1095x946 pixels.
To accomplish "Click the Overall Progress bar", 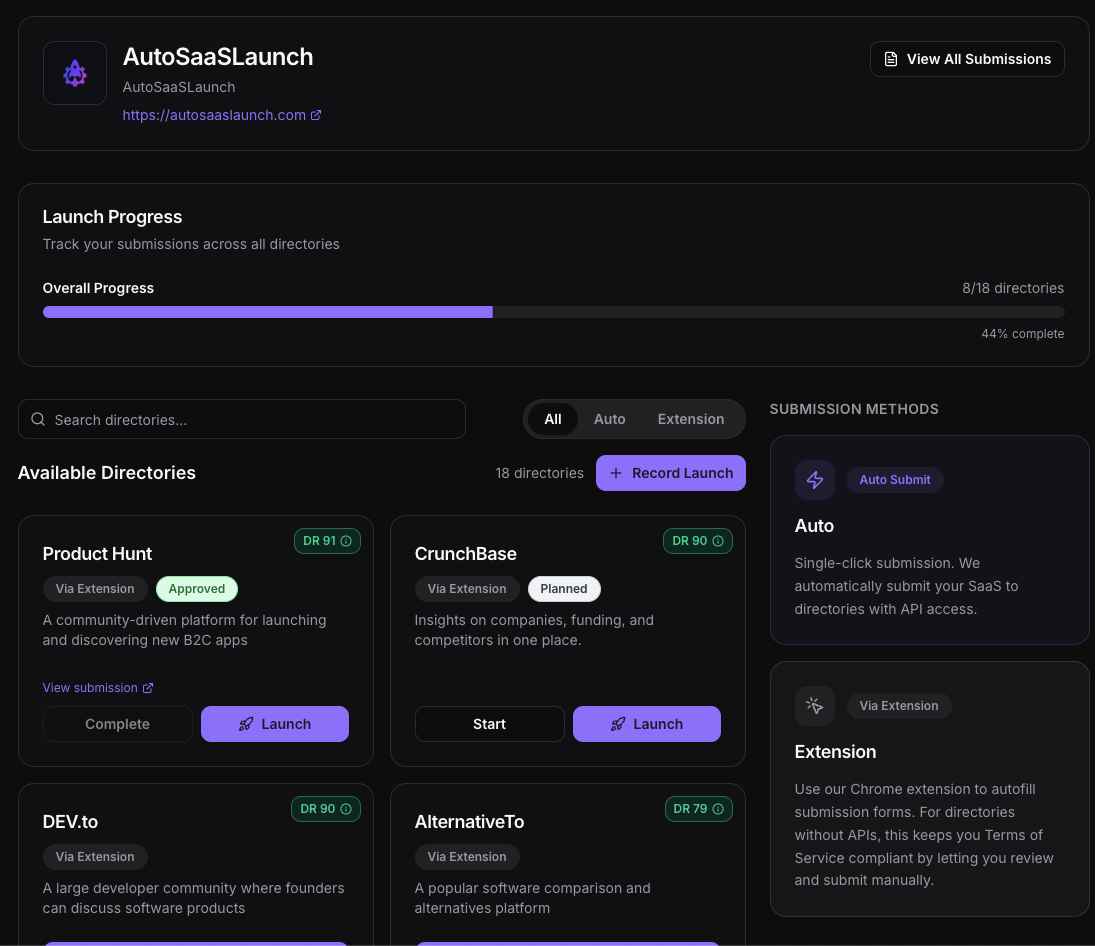I will click(553, 311).
